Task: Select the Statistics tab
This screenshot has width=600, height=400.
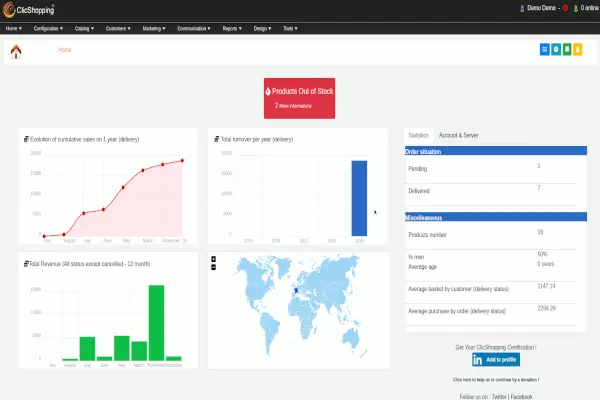Action: [418, 134]
